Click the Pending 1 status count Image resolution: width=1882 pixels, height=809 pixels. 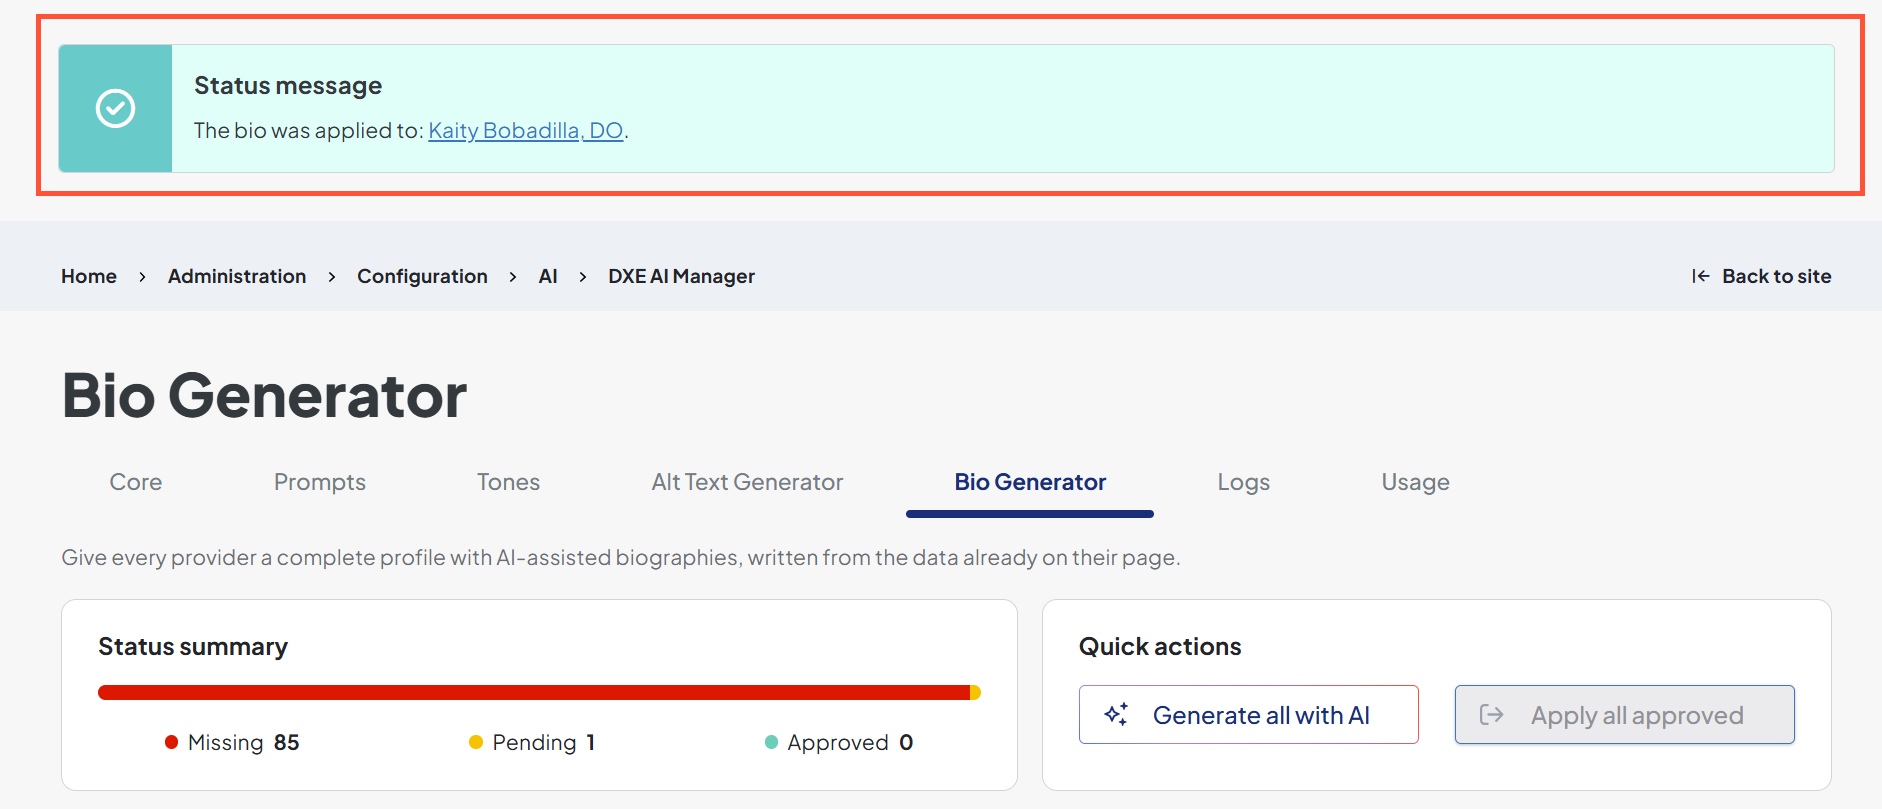(x=532, y=742)
